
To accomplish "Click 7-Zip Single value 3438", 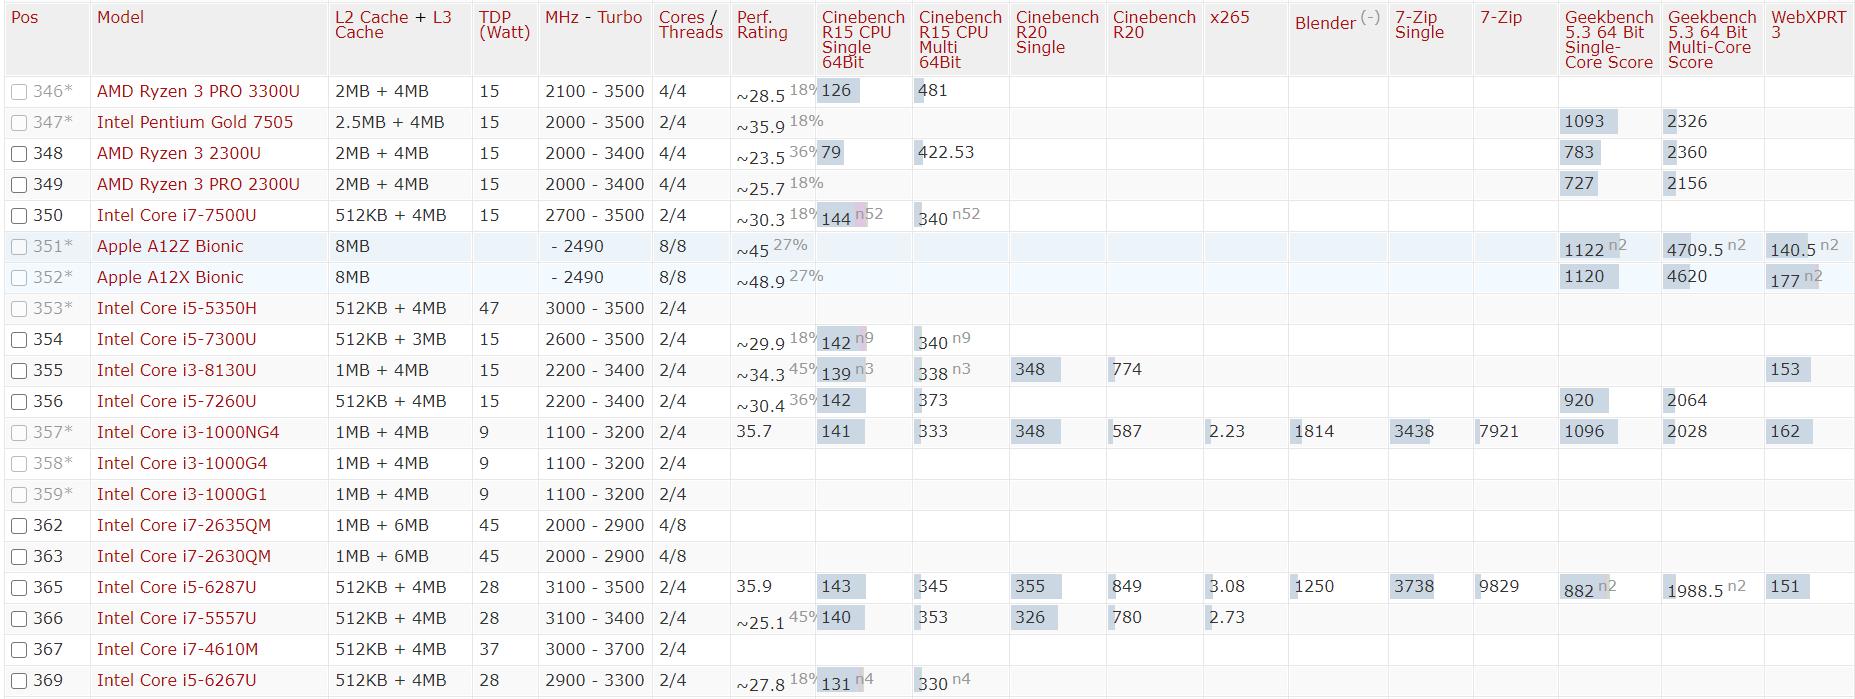I will (1414, 432).
